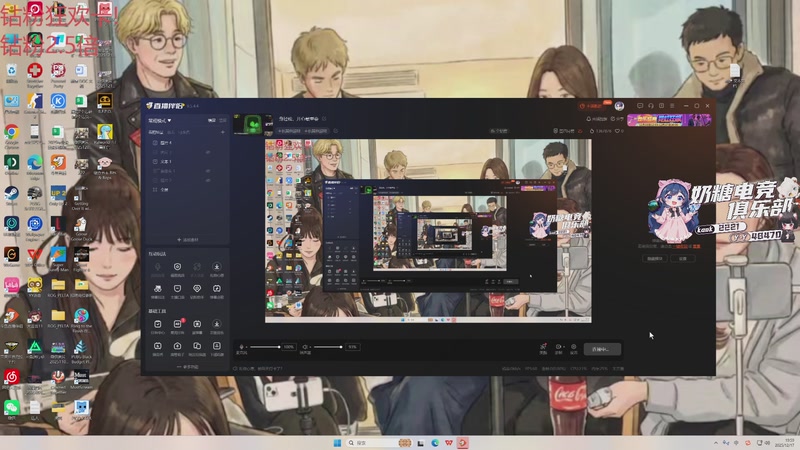This screenshot has height=450, width=800.
Task: Open the headset support icon in title bar
Action: click(651, 106)
